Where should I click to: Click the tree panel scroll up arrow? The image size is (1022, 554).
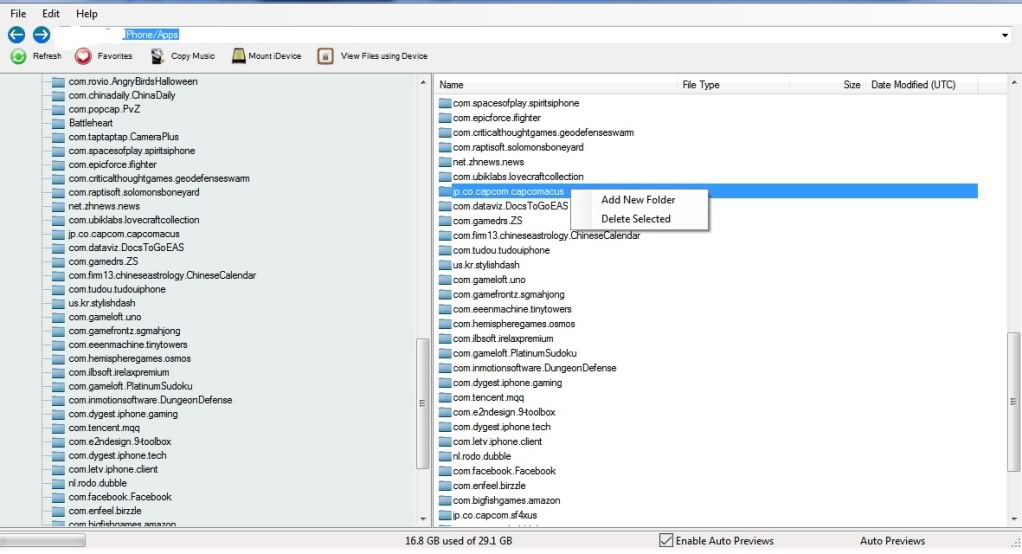coord(423,83)
